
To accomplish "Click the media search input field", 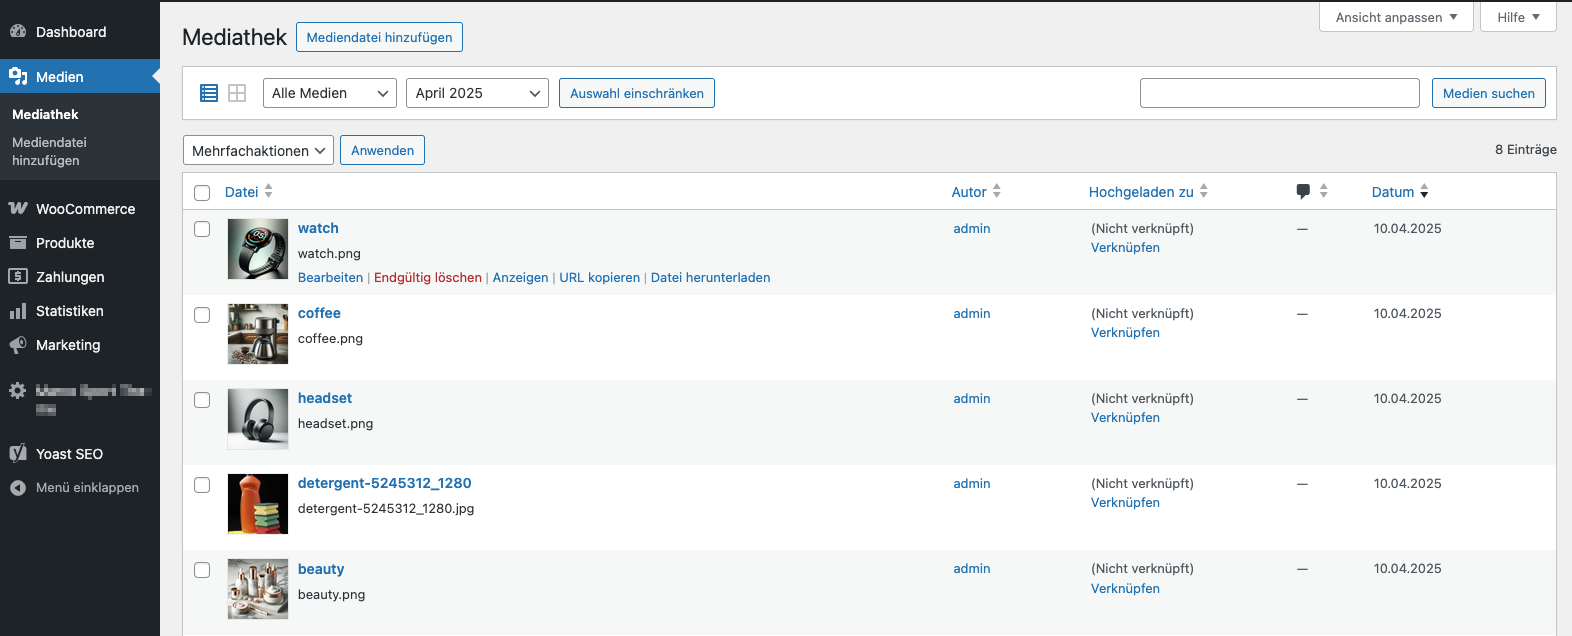I will [1279, 93].
